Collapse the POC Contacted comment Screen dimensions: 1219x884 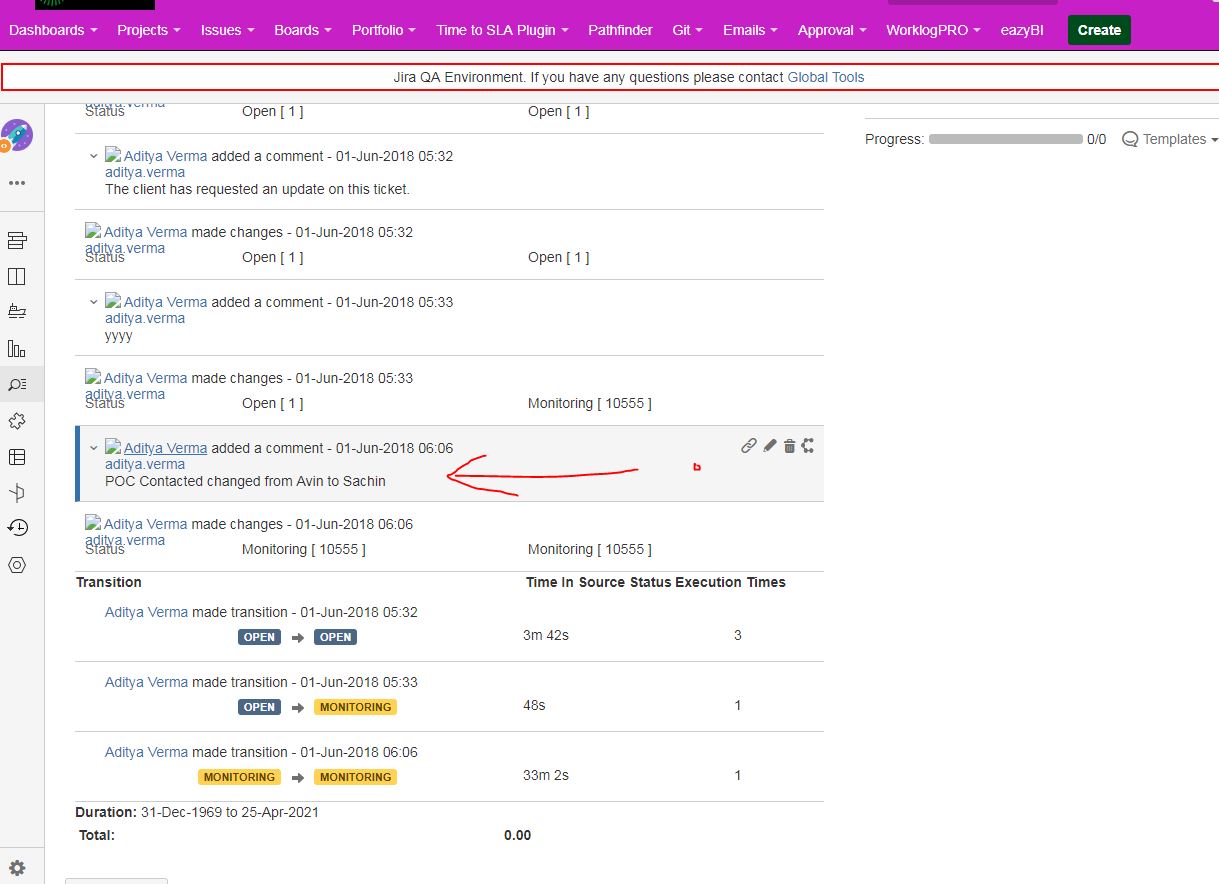point(94,448)
